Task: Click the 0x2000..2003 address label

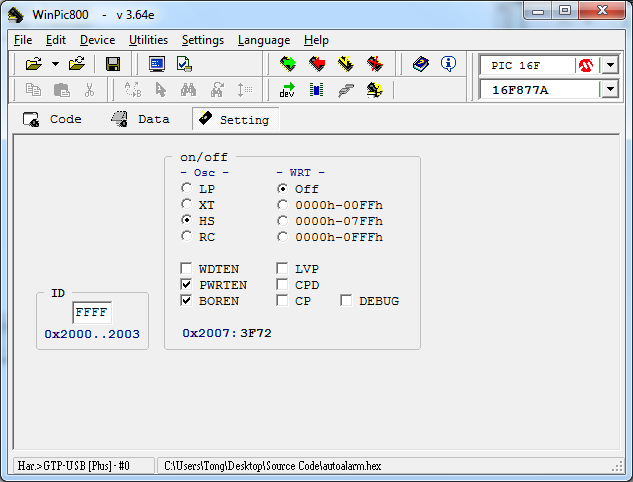Action: point(92,334)
